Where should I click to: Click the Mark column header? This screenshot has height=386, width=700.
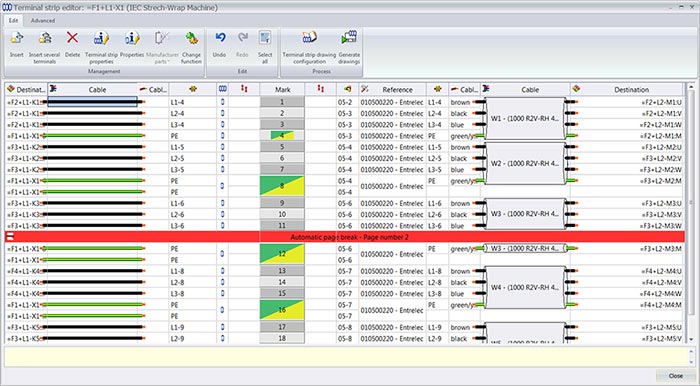click(283, 89)
